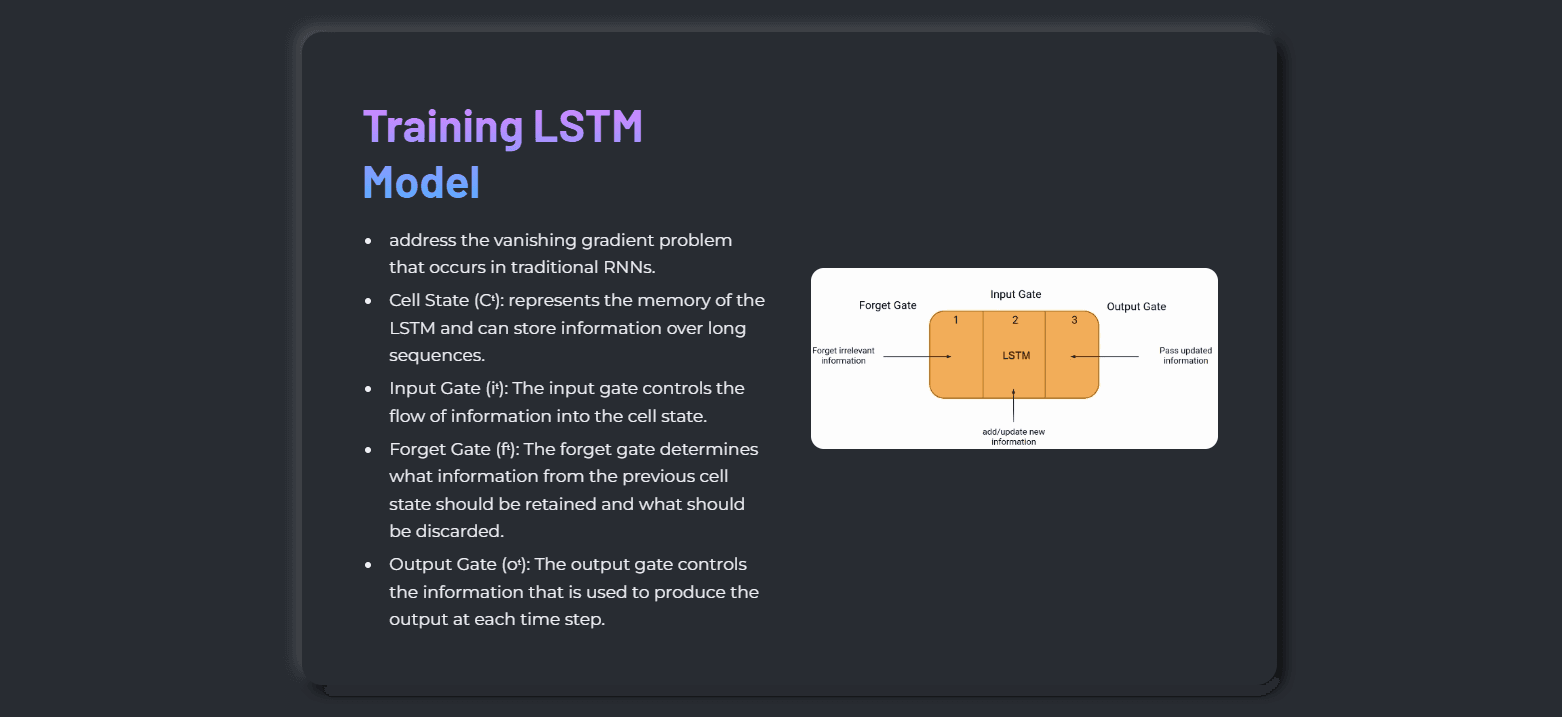Click the Cell State bullet text
The image size is (1562, 717).
click(x=577, y=328)
